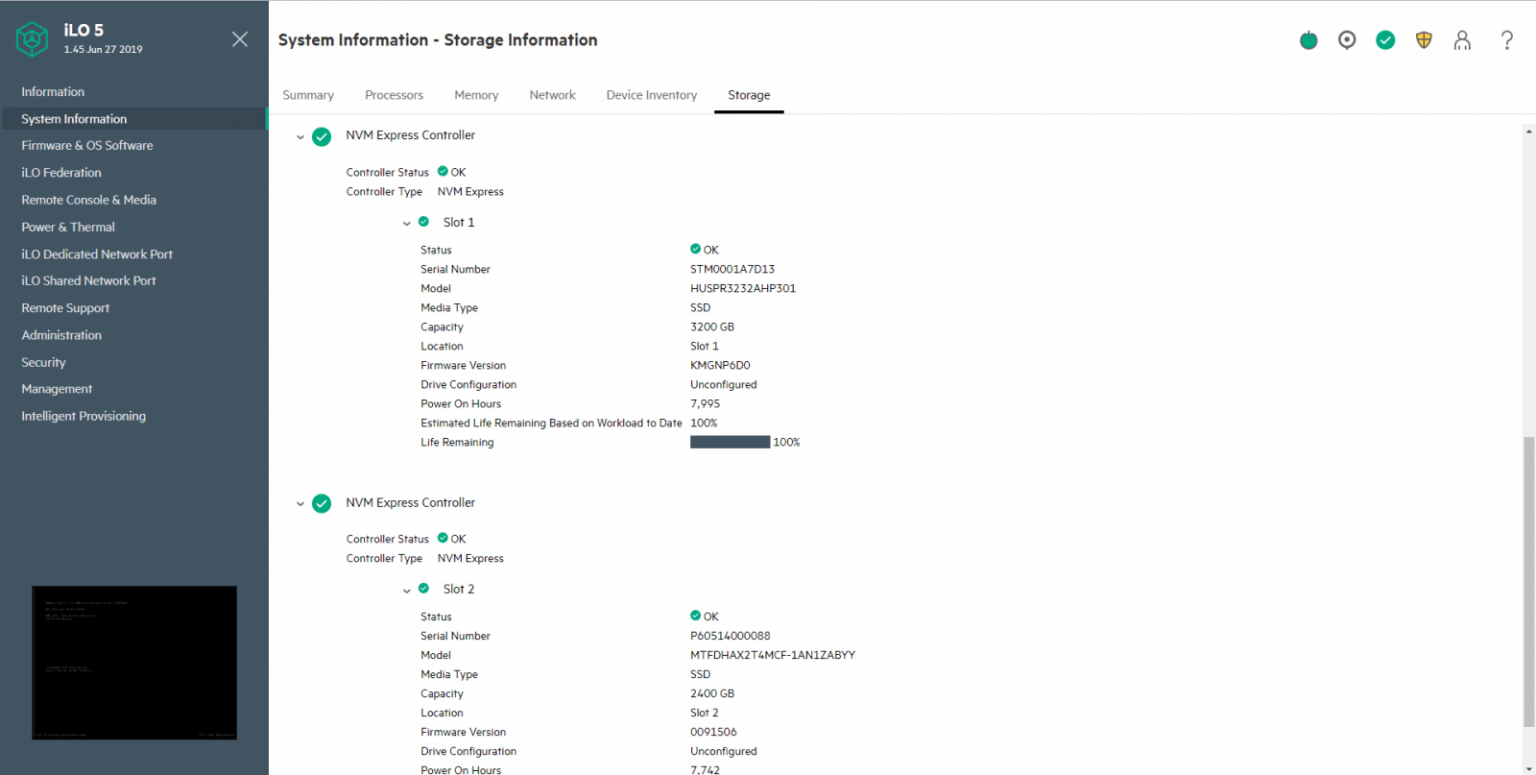Screen dimensions: 1536x775
Task: Select System Information in the sidebar
Action: [x=134, y=119]
